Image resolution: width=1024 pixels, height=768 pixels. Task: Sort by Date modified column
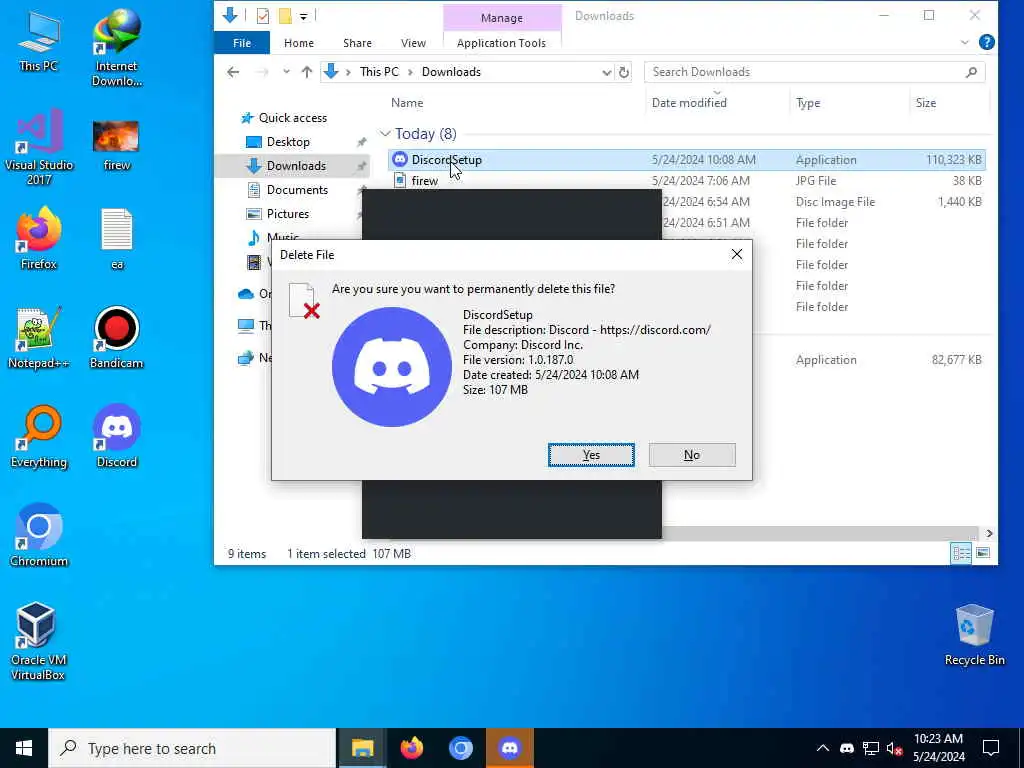click(x=689, y=103)
